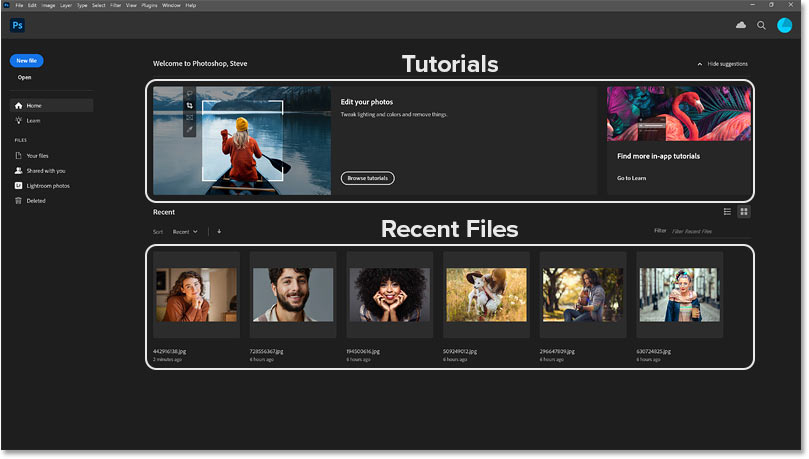Image resolution: width=809 pixels, height=459 pixels.
Task: Open the Recent sort dropdown
Action: (185, 232)
